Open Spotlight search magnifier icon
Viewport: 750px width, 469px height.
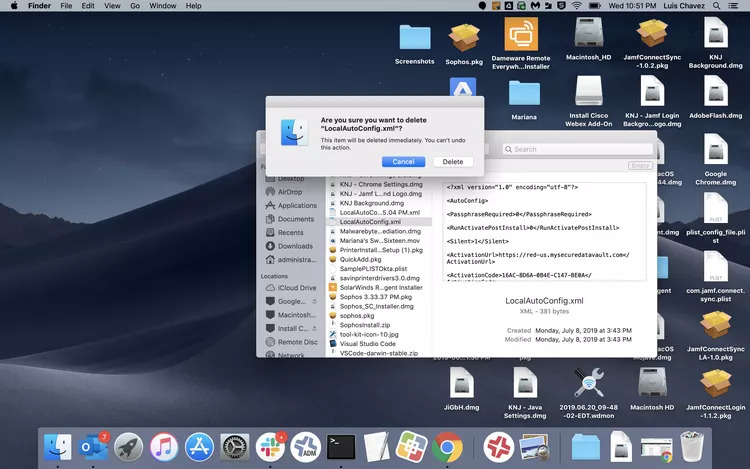click(x=717, y=6)
